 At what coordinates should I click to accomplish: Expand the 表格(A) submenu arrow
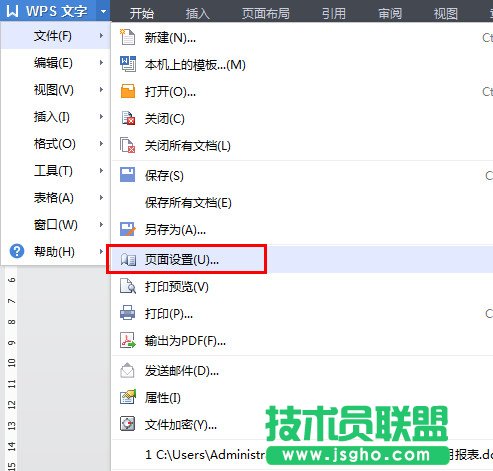(101, 197)
